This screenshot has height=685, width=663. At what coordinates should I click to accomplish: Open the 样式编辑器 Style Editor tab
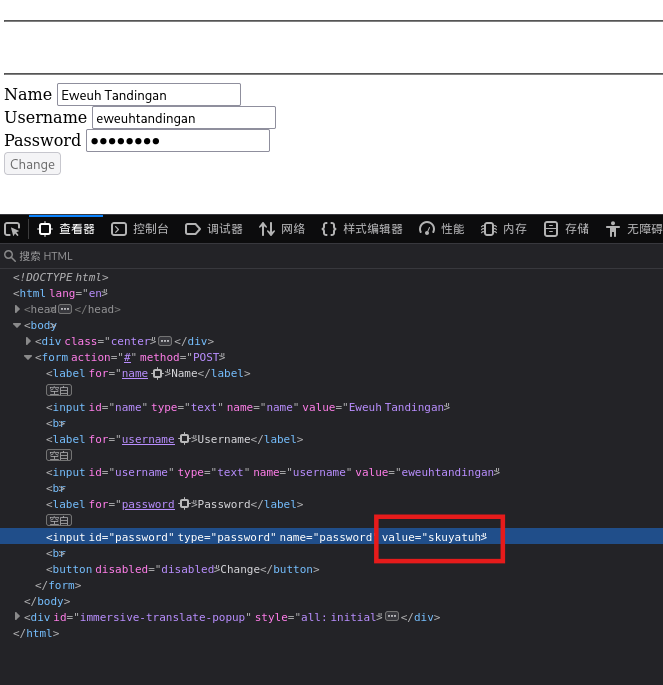click(x=362, y=229)
